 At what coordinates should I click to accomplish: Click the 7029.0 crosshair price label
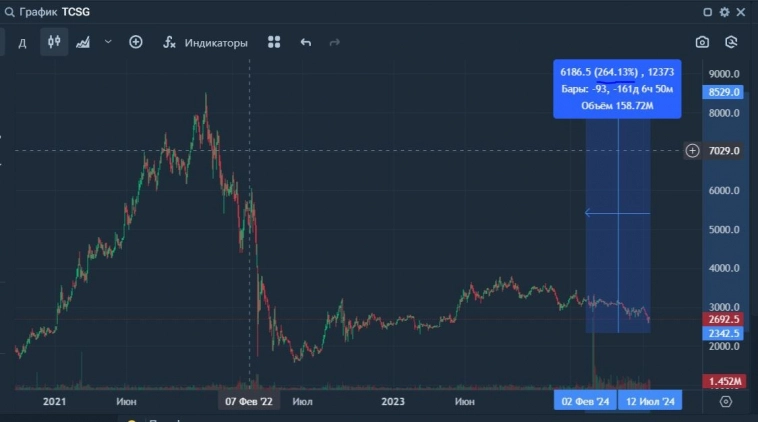[x=724, y=151]
